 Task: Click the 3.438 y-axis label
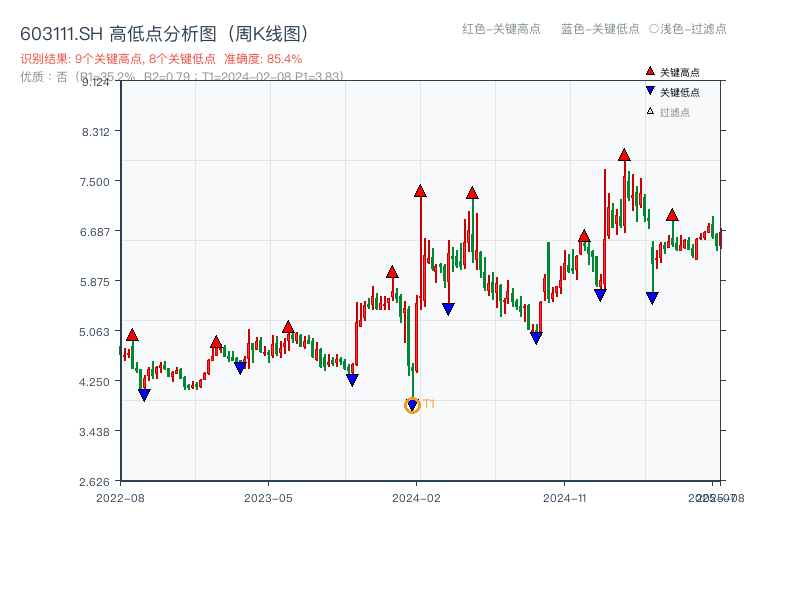coord(94,432)
